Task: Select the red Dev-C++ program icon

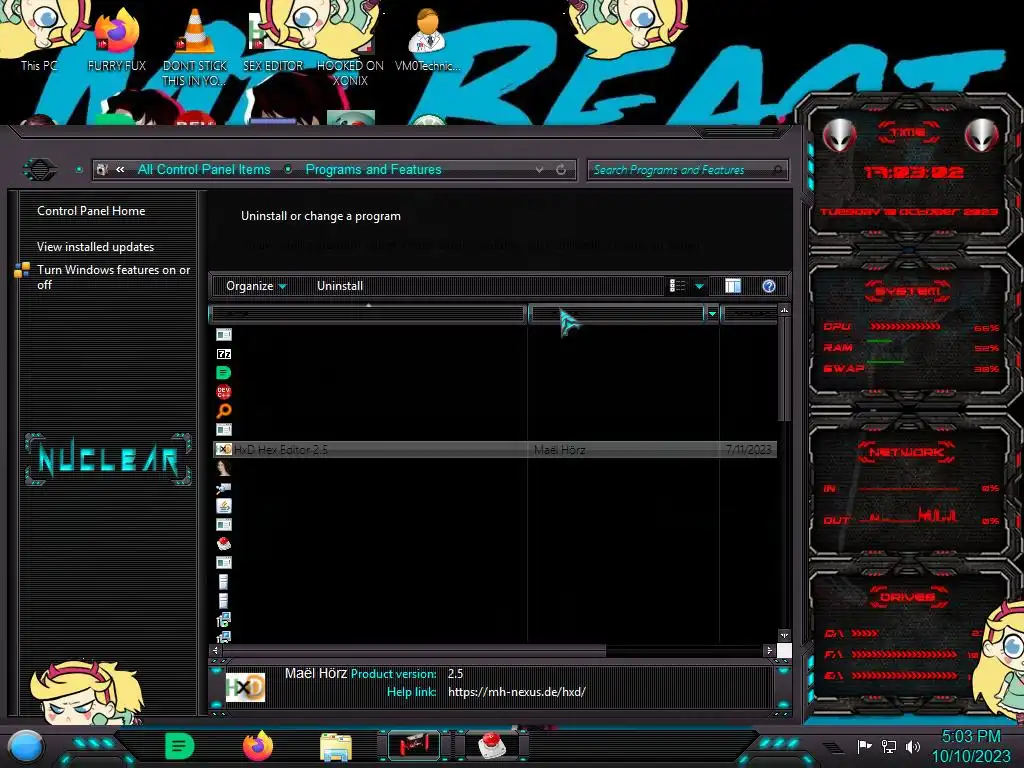Action: 223,392
